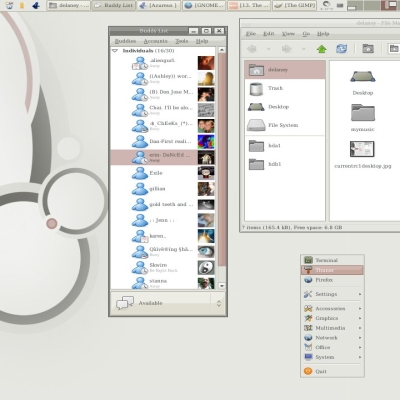The image size is (400, 400).
Task: Click eye avatar of Quivering buddy
Action: click(206, 252)
